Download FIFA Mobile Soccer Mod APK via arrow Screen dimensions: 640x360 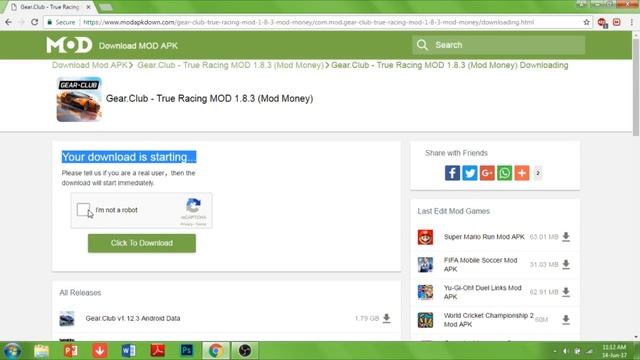(566, 264)
